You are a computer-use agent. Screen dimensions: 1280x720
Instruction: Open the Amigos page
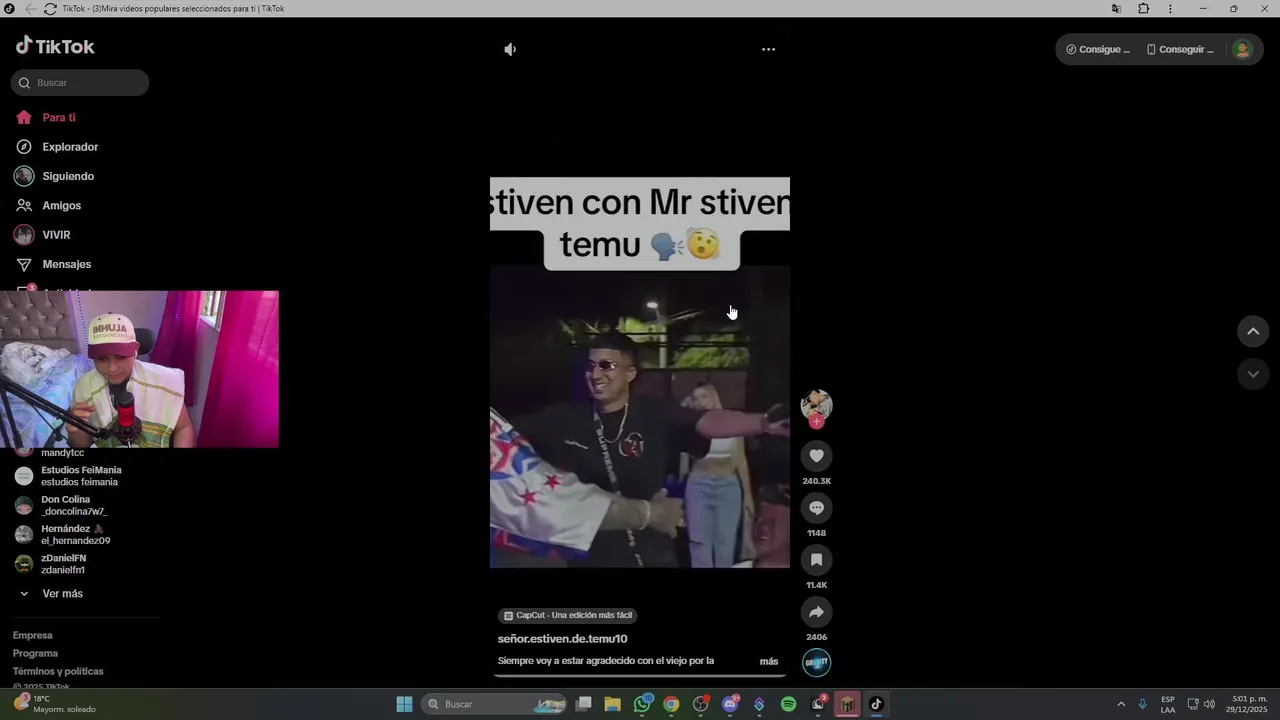(61, 205)
